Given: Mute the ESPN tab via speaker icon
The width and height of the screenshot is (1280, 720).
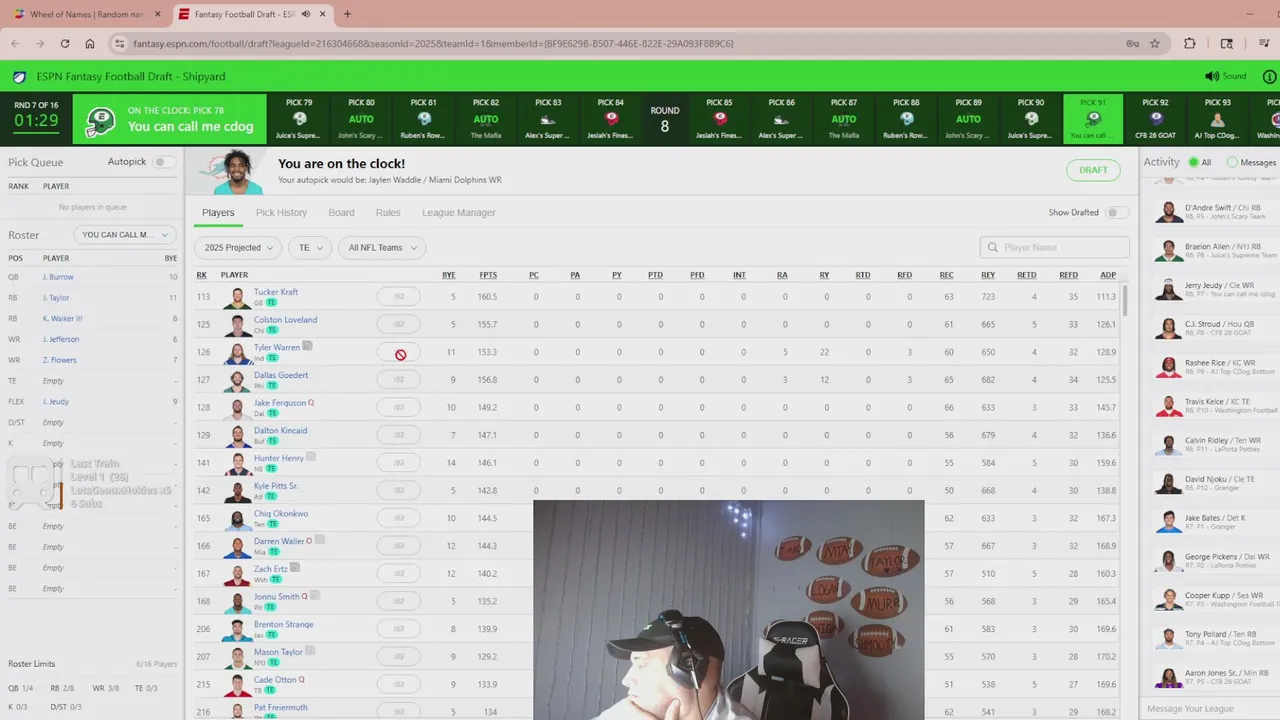Looking at the screenshot, I should (x=306, y=14).
